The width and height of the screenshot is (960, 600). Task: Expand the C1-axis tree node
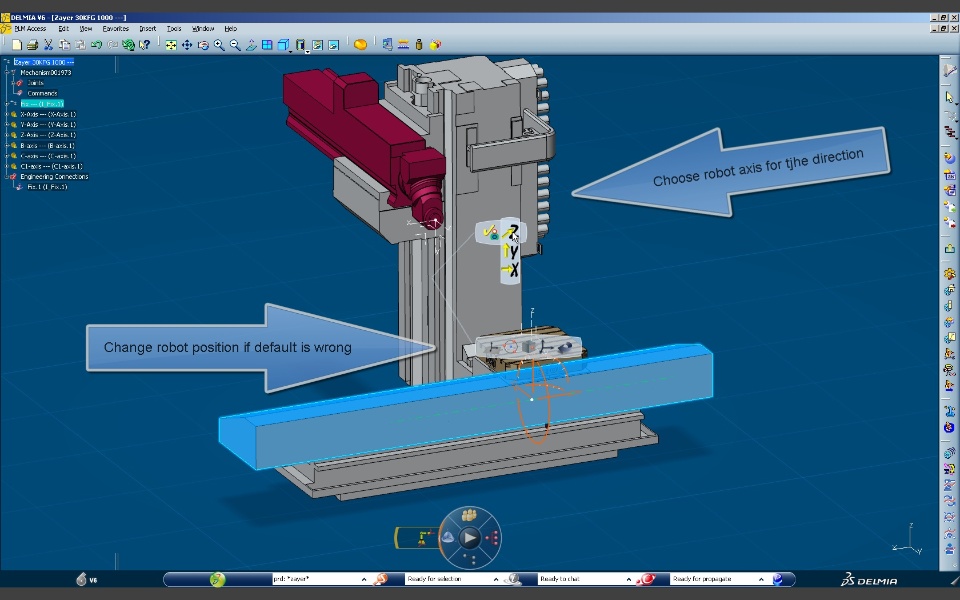click(7, 167)
